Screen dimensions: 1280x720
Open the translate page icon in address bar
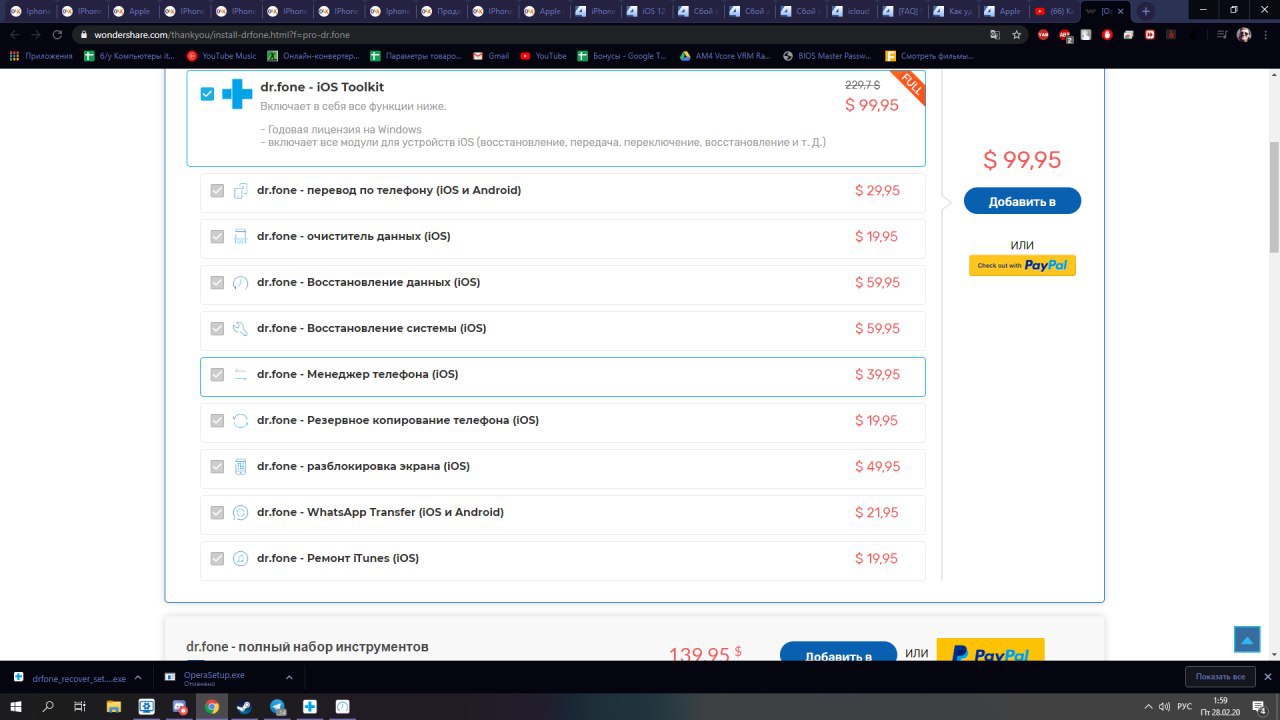(x=994, y=34)
